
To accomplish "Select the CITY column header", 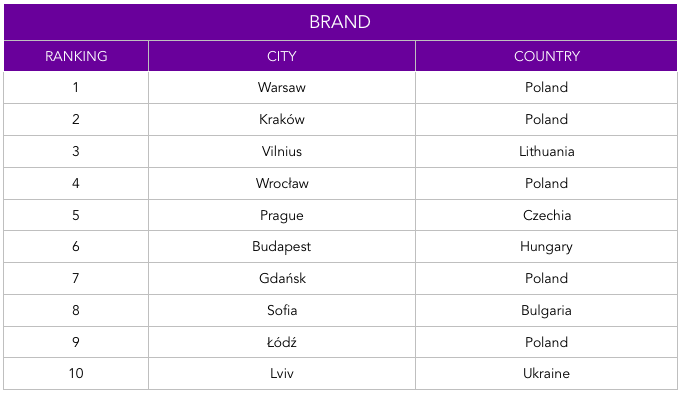I will tap(281, 56).
